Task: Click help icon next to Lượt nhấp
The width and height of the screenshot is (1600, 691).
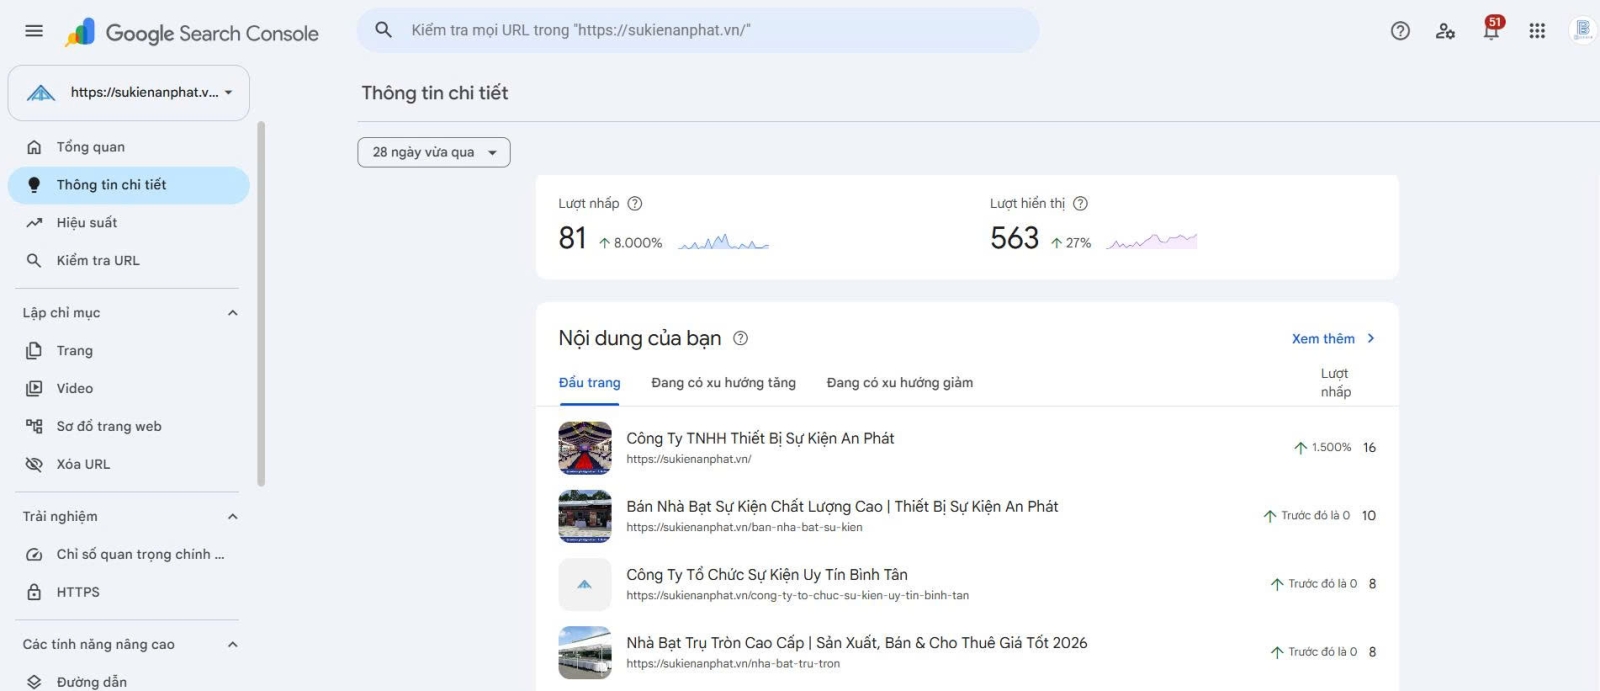Action: pos(634,204)
